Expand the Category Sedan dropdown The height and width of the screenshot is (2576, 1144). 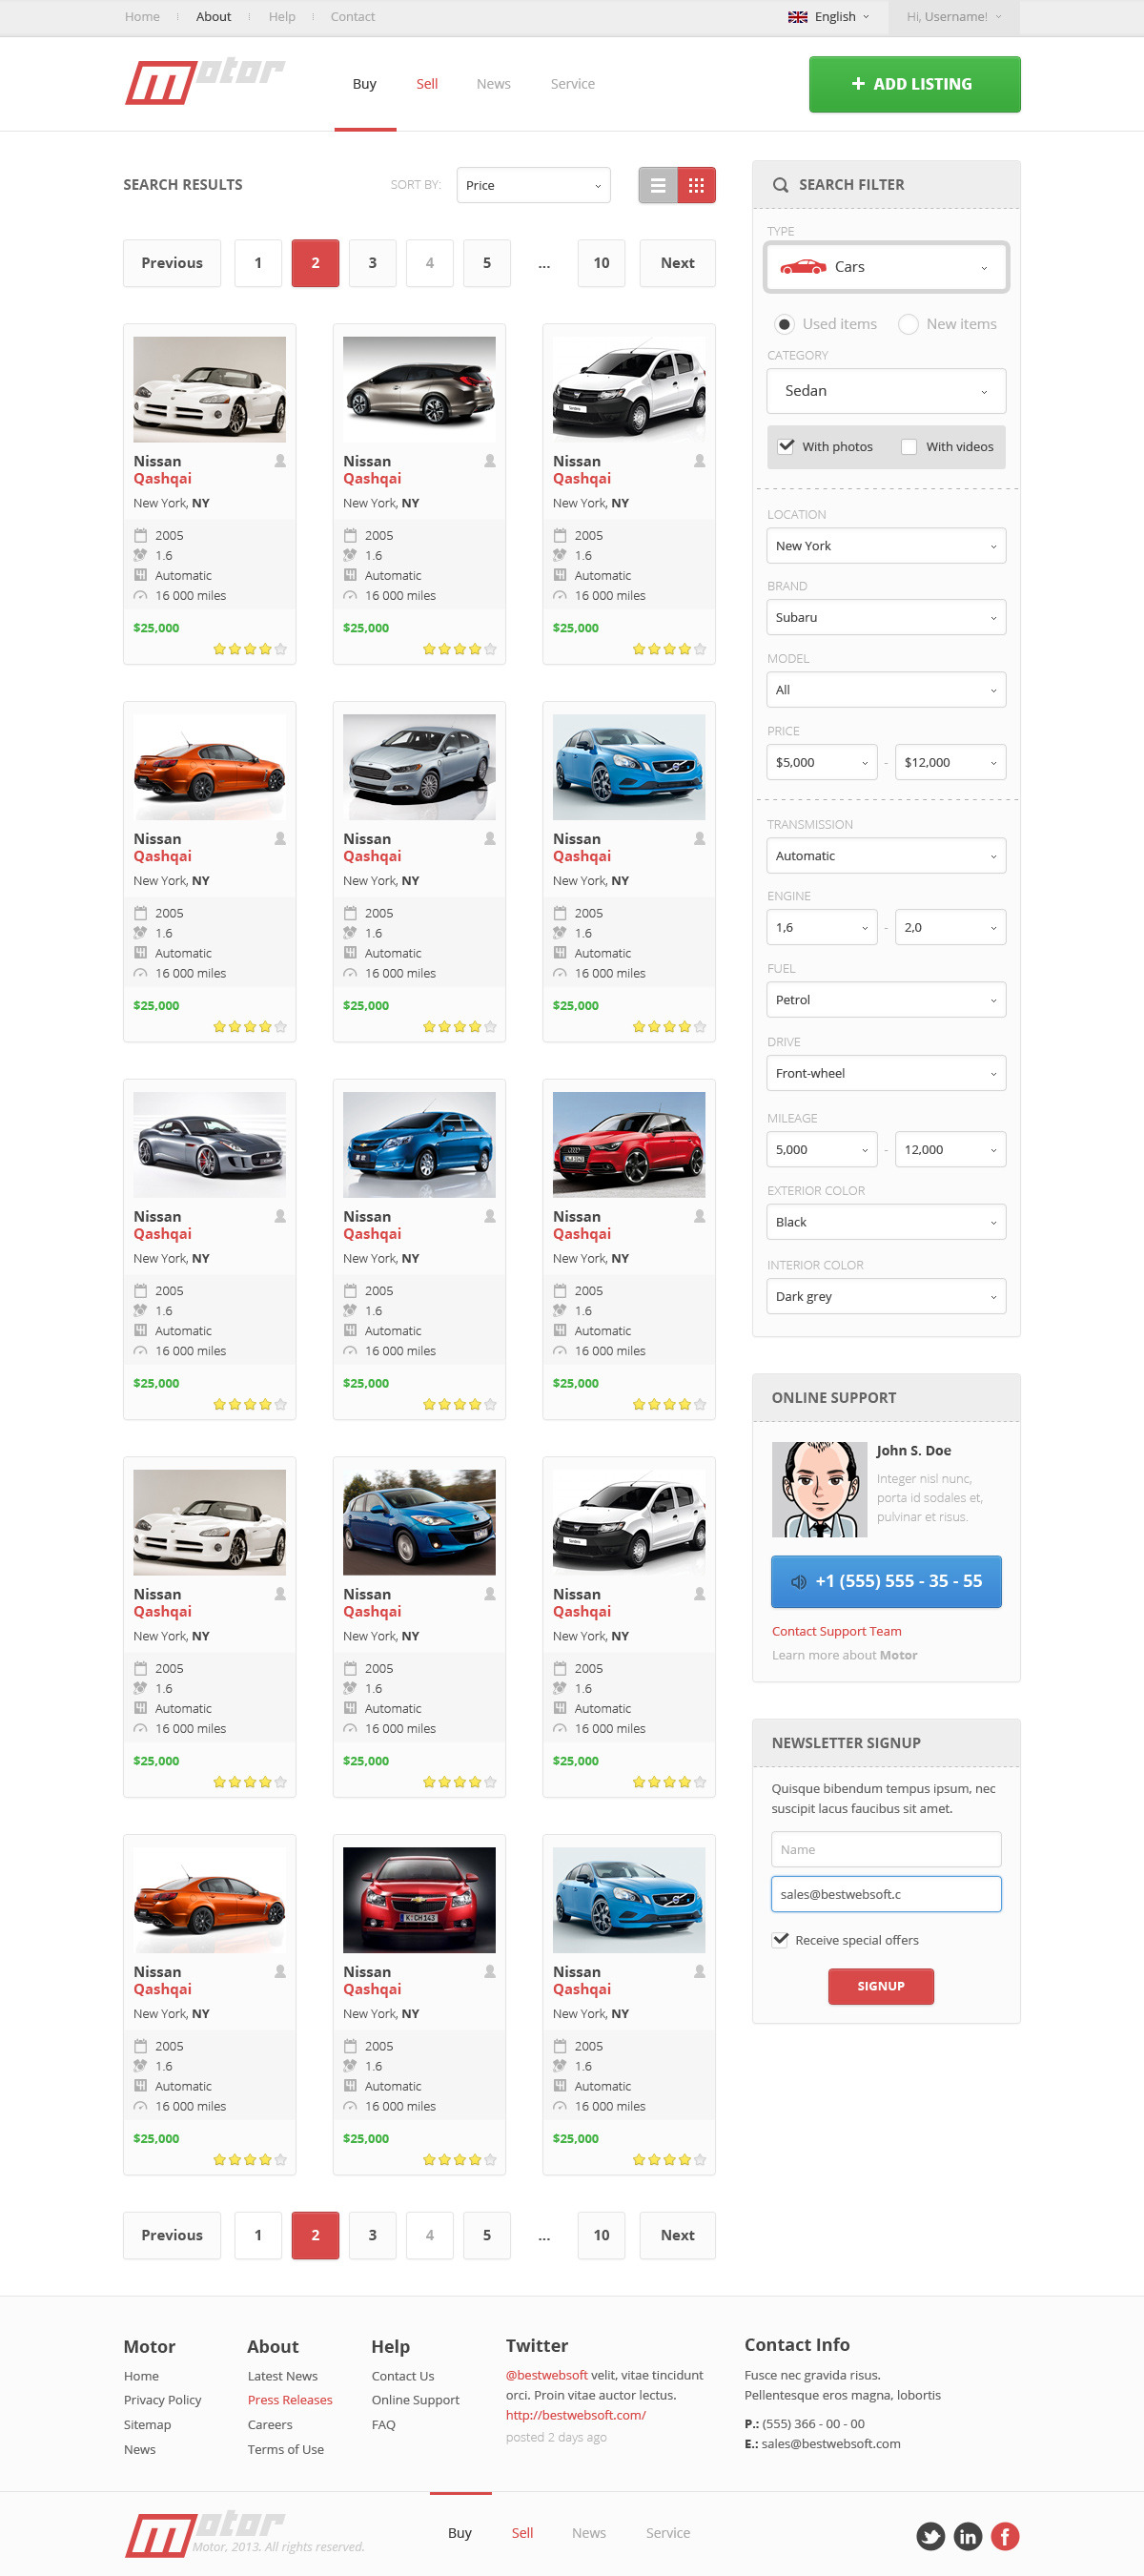pos(886,391)
